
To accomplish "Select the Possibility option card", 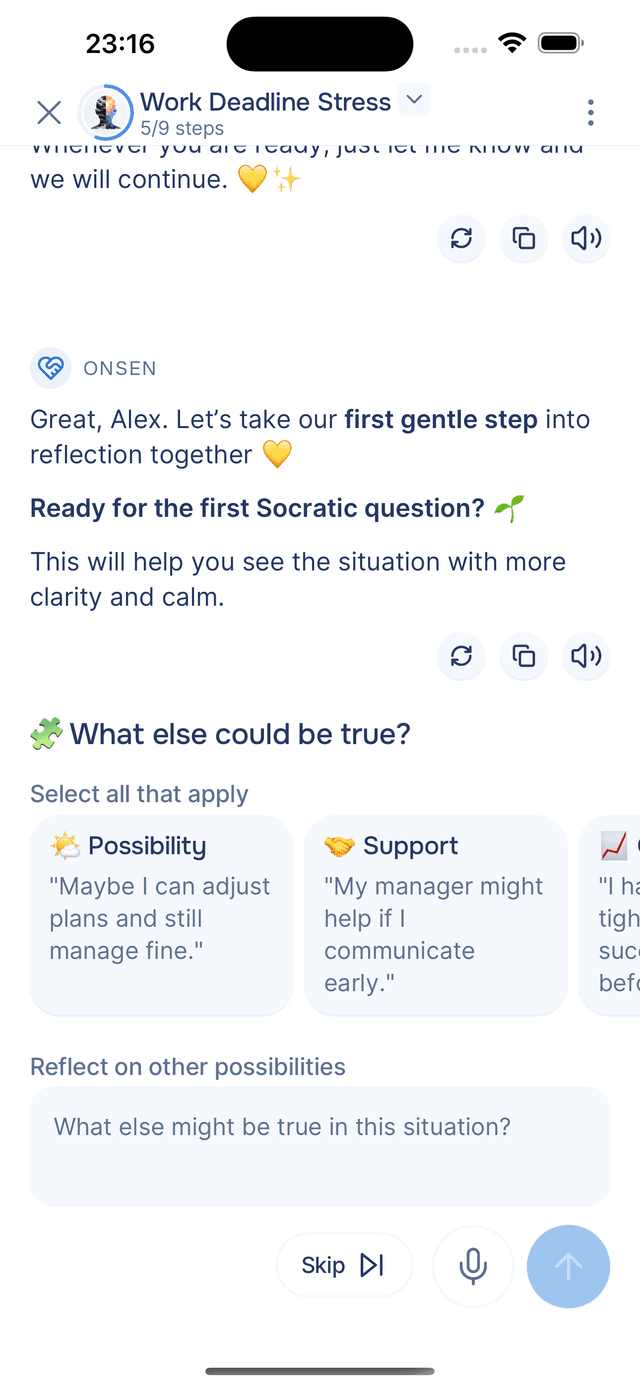I will tap(161, 915).
